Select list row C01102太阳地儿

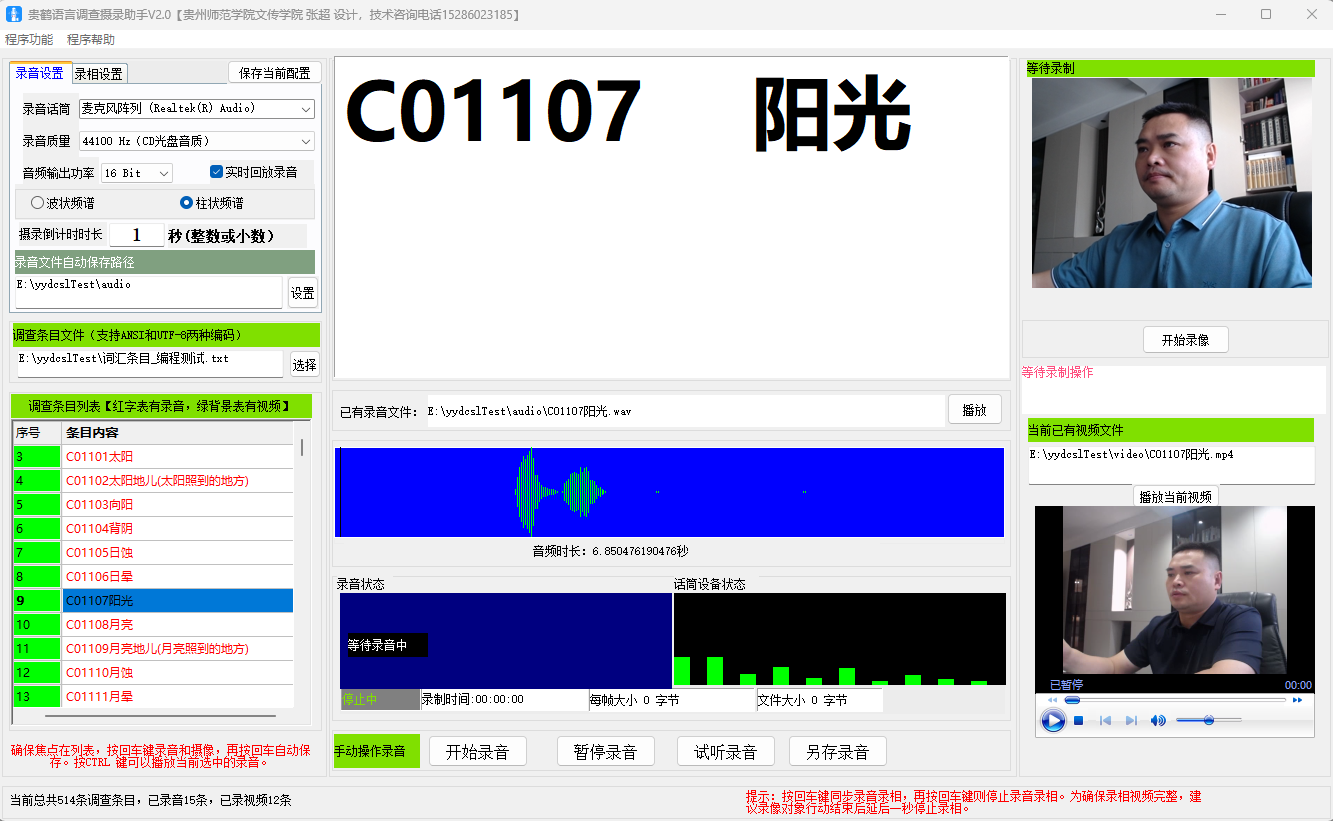[178, 481]
